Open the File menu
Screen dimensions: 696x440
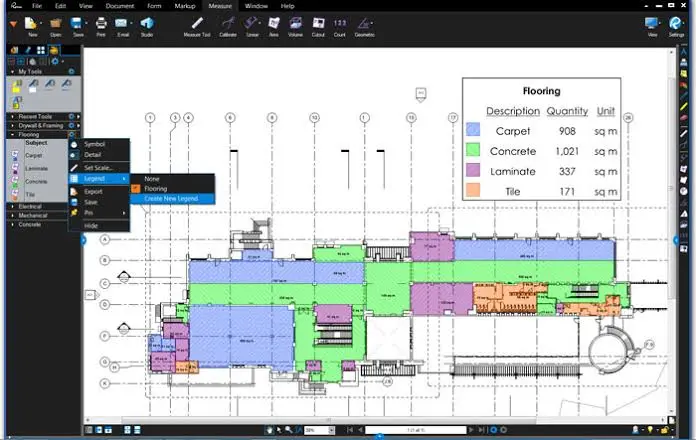pos(37,6)
